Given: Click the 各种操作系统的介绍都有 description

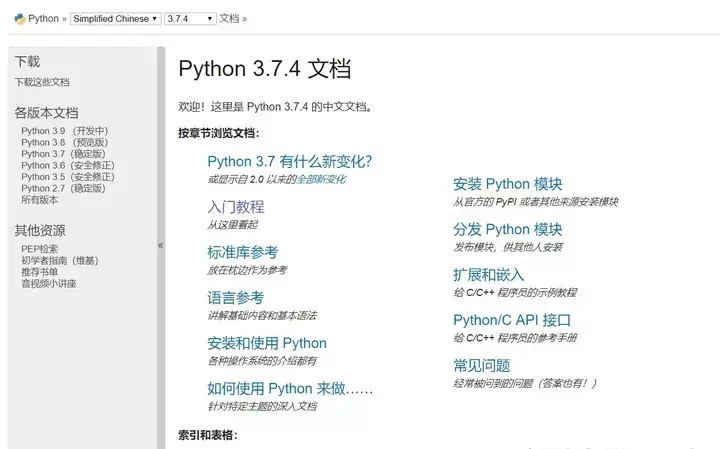Looking at the screenshot, I should tap(262, 361).
